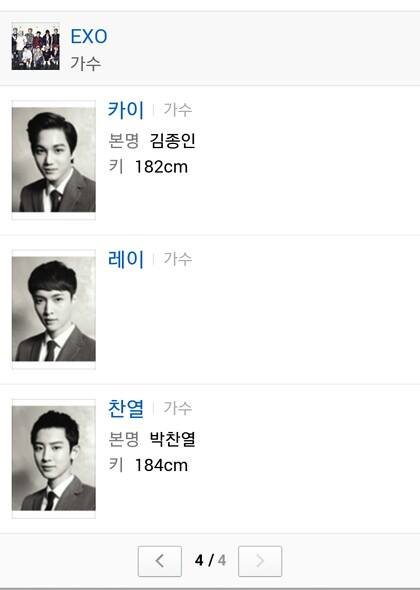420x590 pixels.
Task: Open the 찬열 profile name link
Action: tap(126, 408)
